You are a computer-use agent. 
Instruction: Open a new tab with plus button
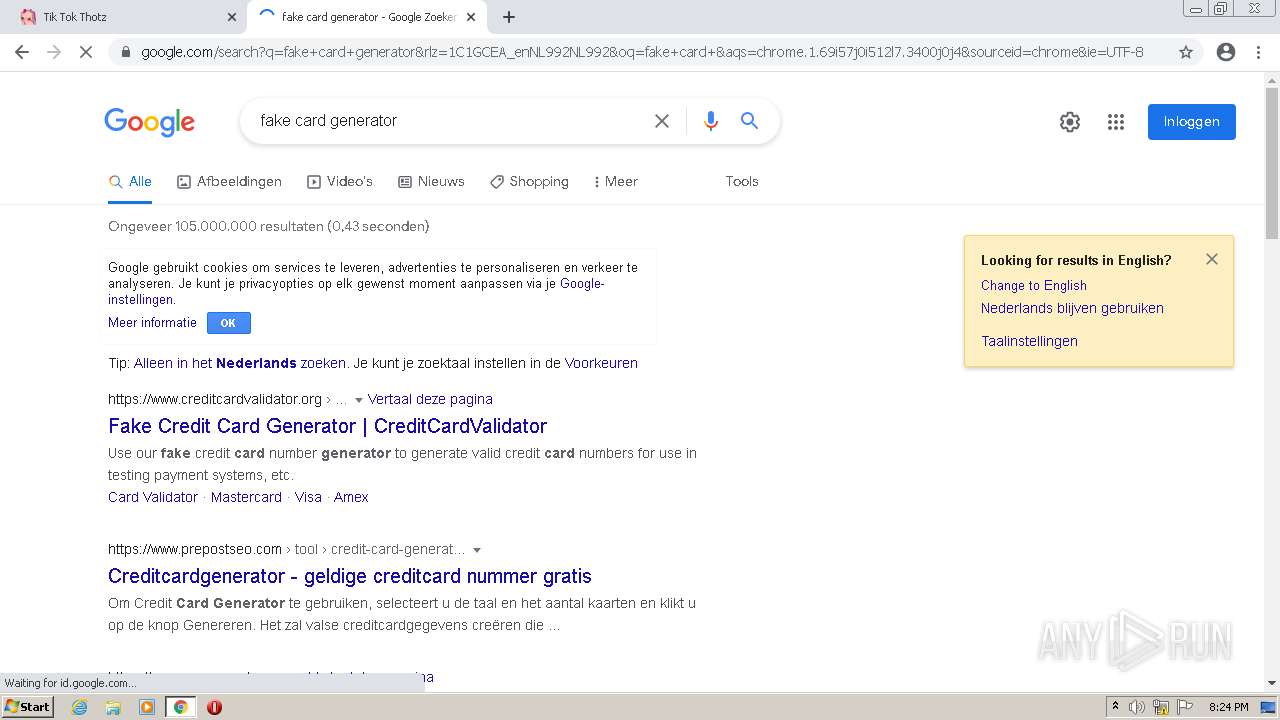(x=508, y=17)
